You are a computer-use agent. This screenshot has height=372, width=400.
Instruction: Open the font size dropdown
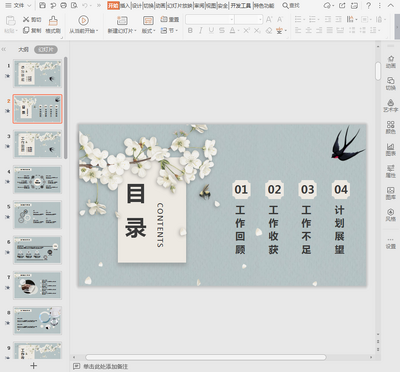pos(260,20)
